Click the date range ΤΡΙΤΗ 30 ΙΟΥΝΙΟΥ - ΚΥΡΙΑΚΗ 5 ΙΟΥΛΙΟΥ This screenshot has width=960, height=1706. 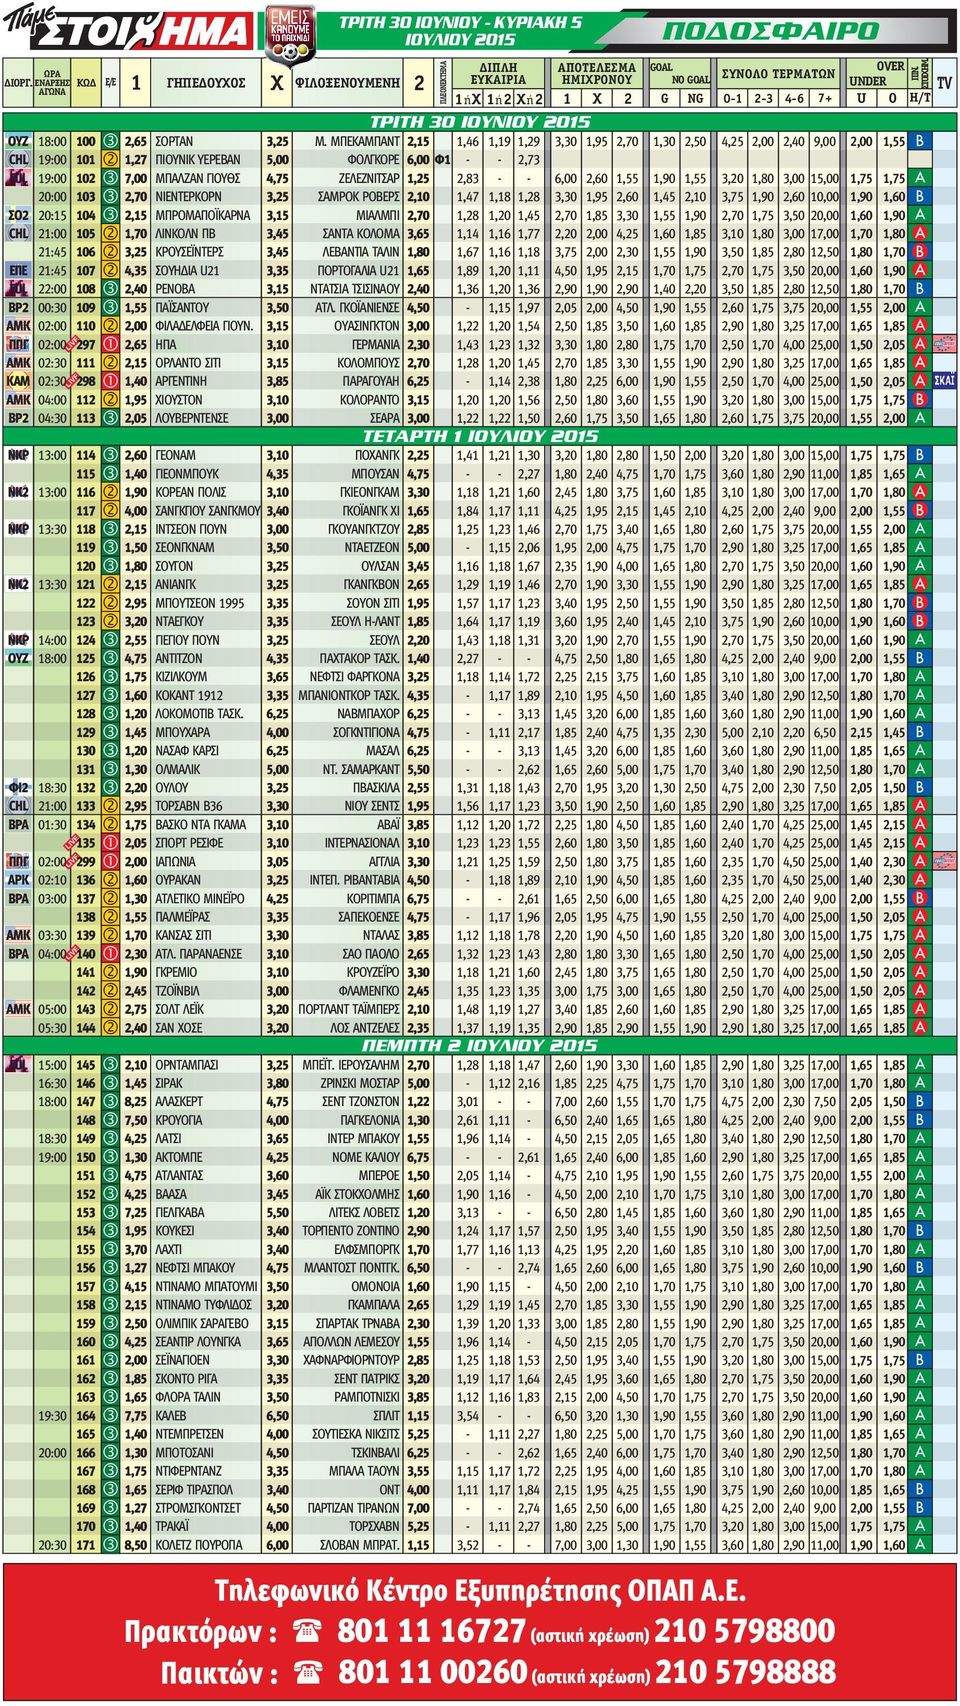(461, 31)
